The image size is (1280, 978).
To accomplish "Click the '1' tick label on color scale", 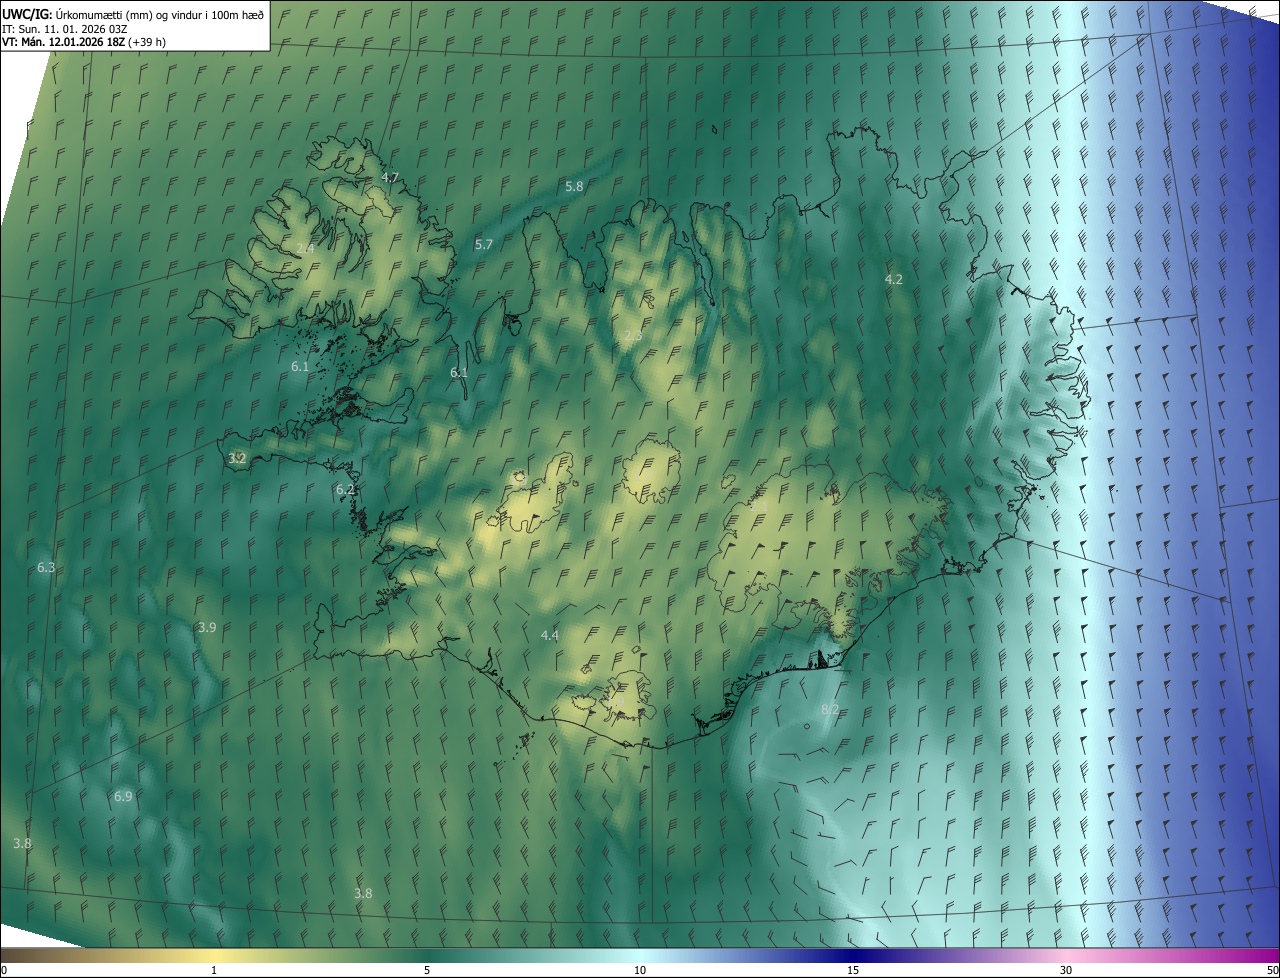I will [x=214, y=970].
